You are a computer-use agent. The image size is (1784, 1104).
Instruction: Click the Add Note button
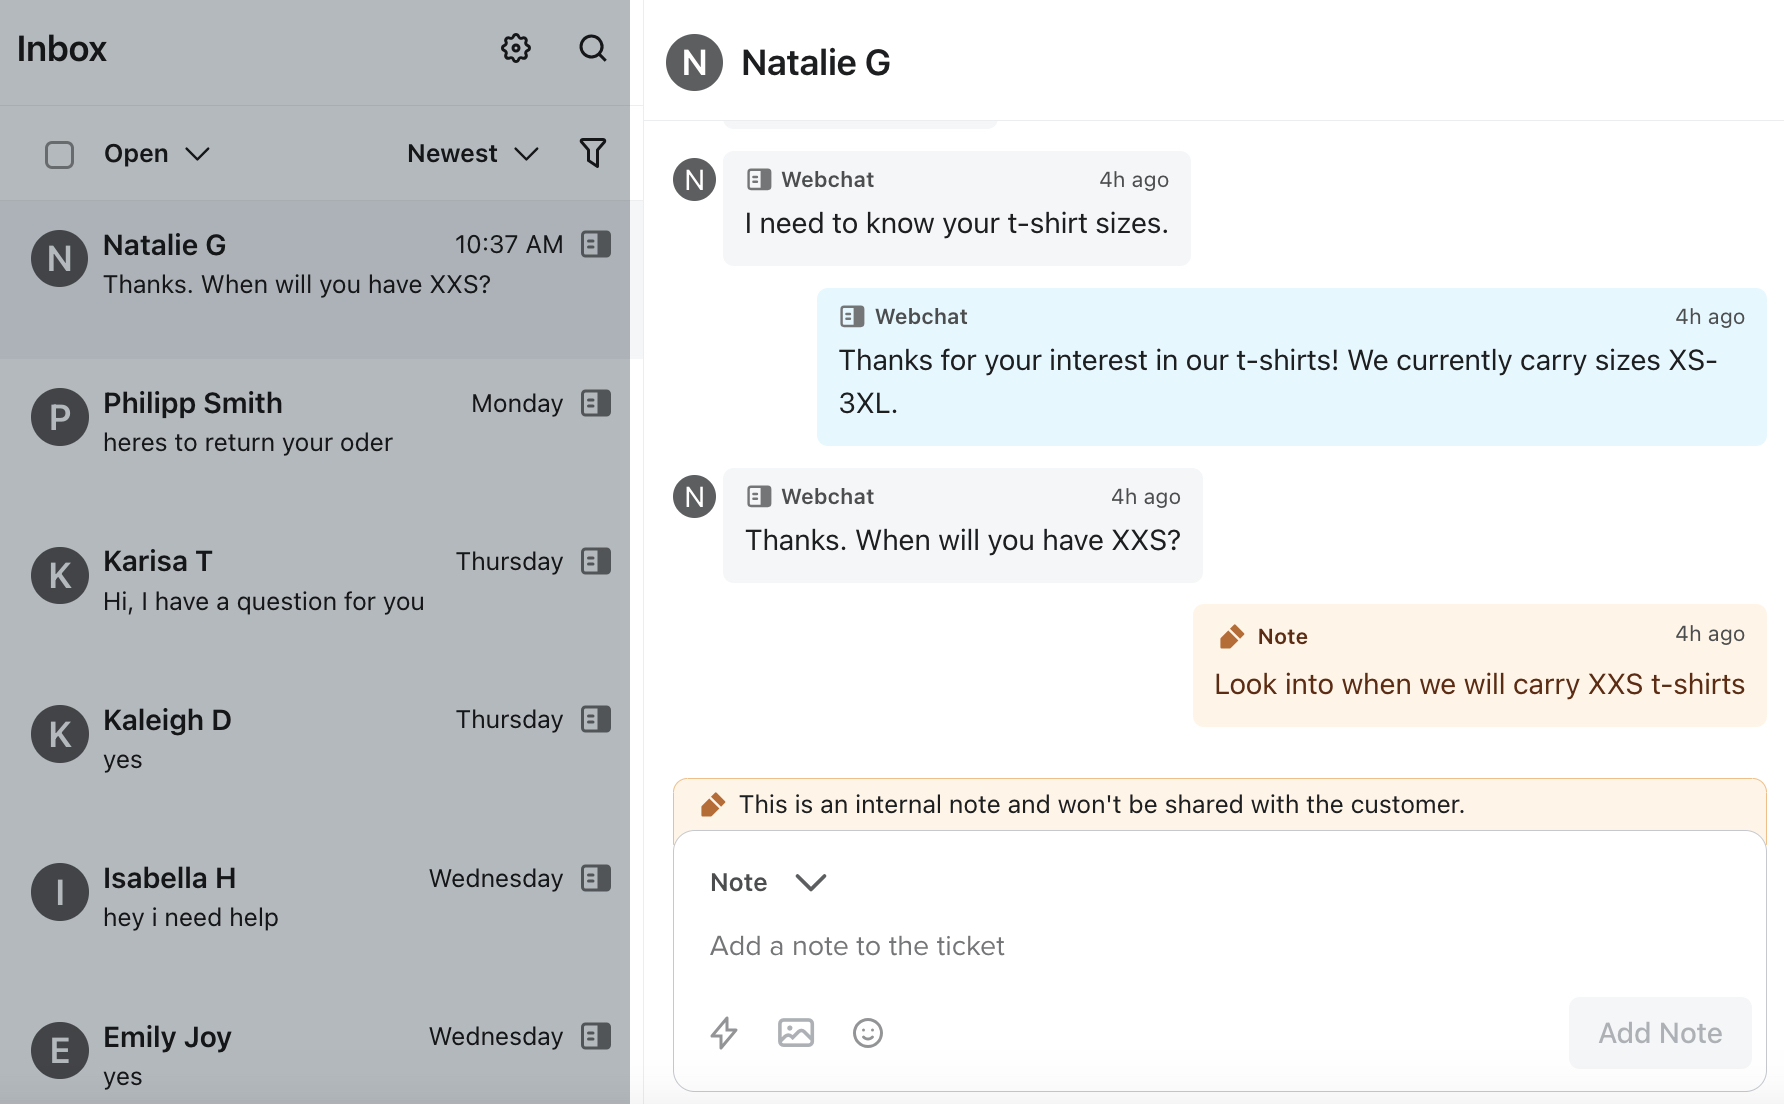click(x=1659, y=1033)
